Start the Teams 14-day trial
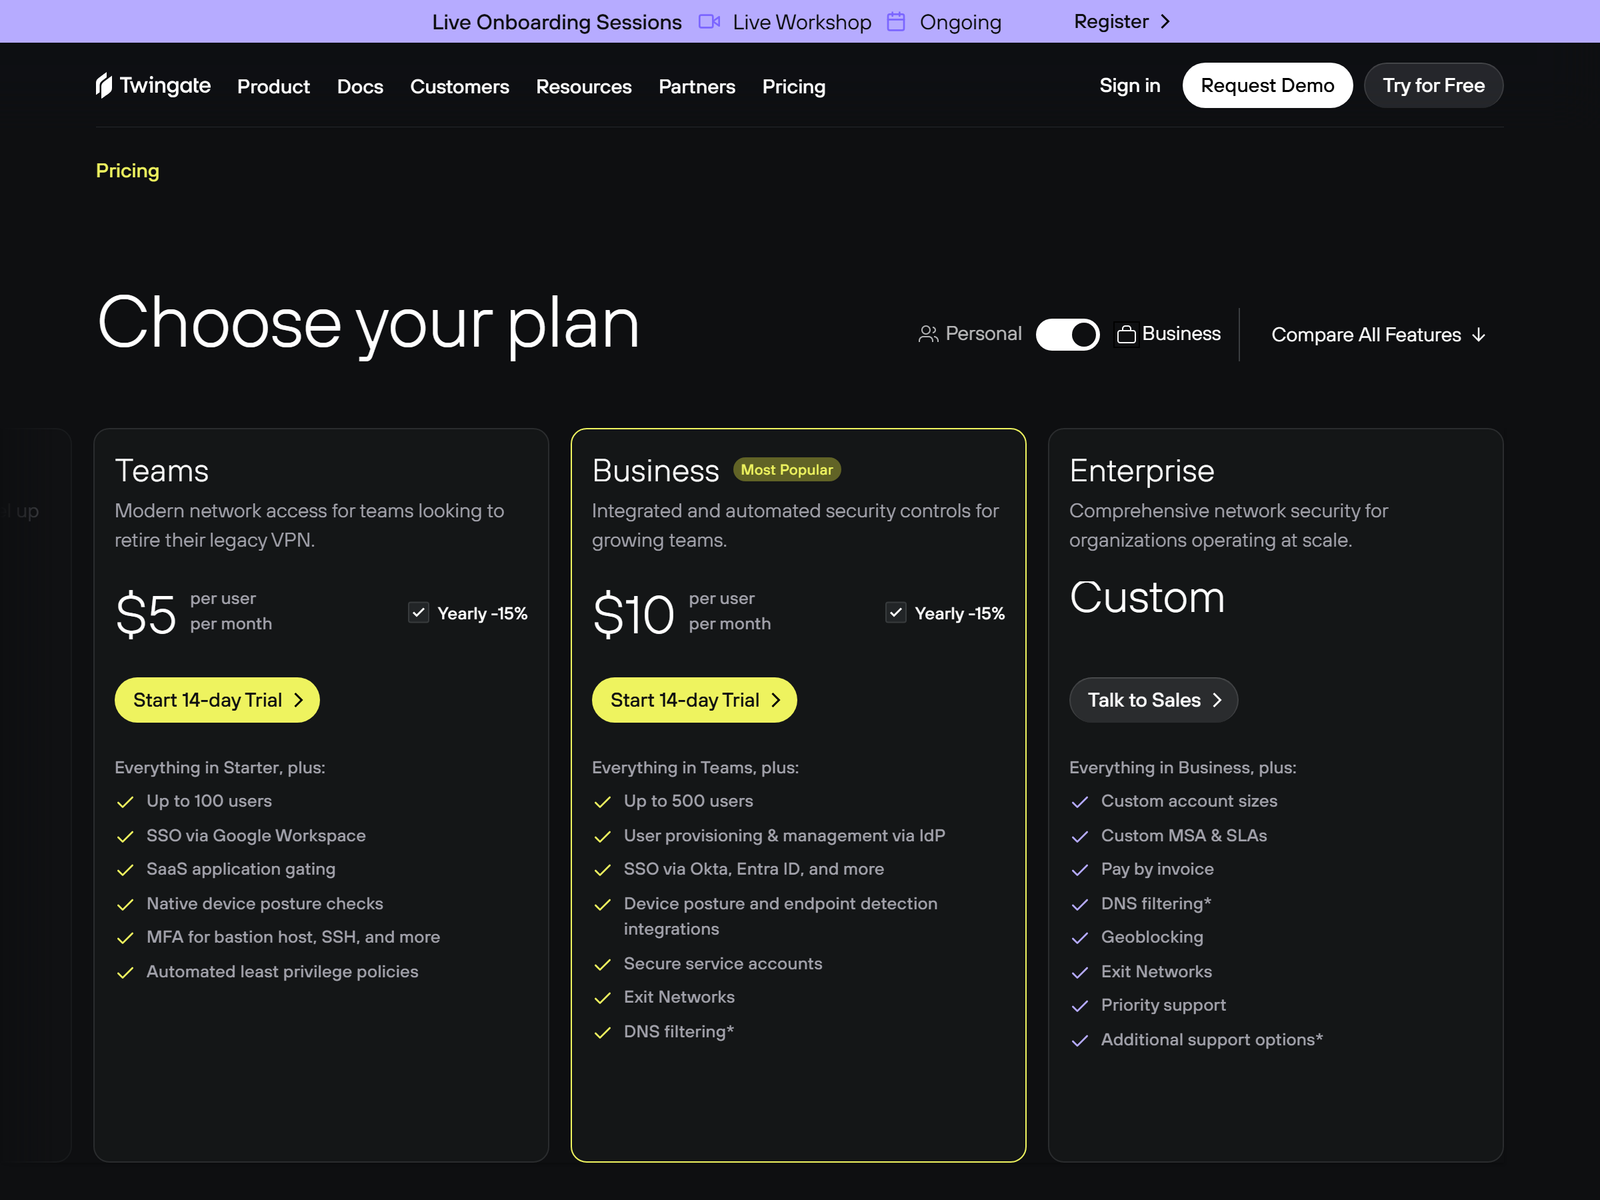This screenshot has width=1600, height=1200. tap(217, 700)
